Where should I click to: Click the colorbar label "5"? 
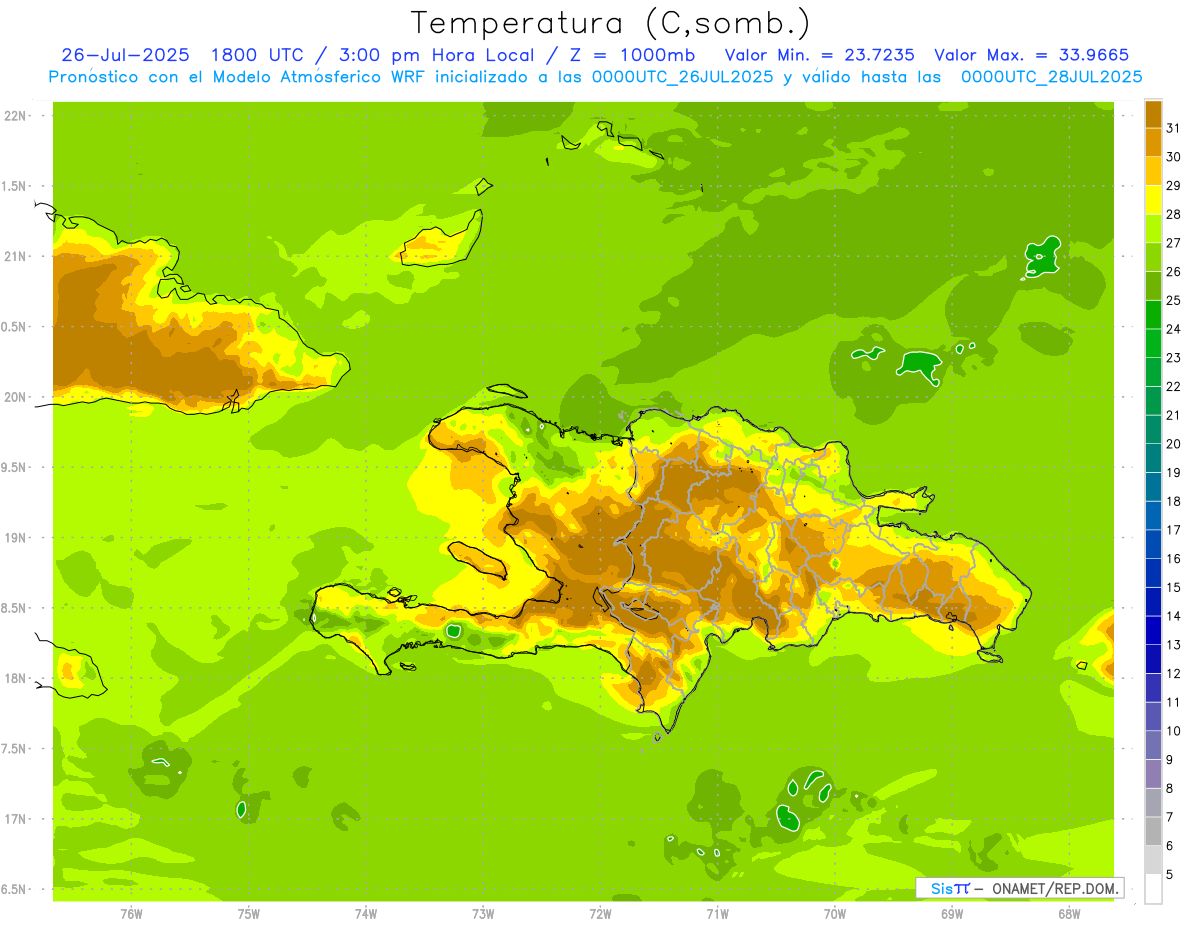pyautogui.click(x=1170, y=875)
